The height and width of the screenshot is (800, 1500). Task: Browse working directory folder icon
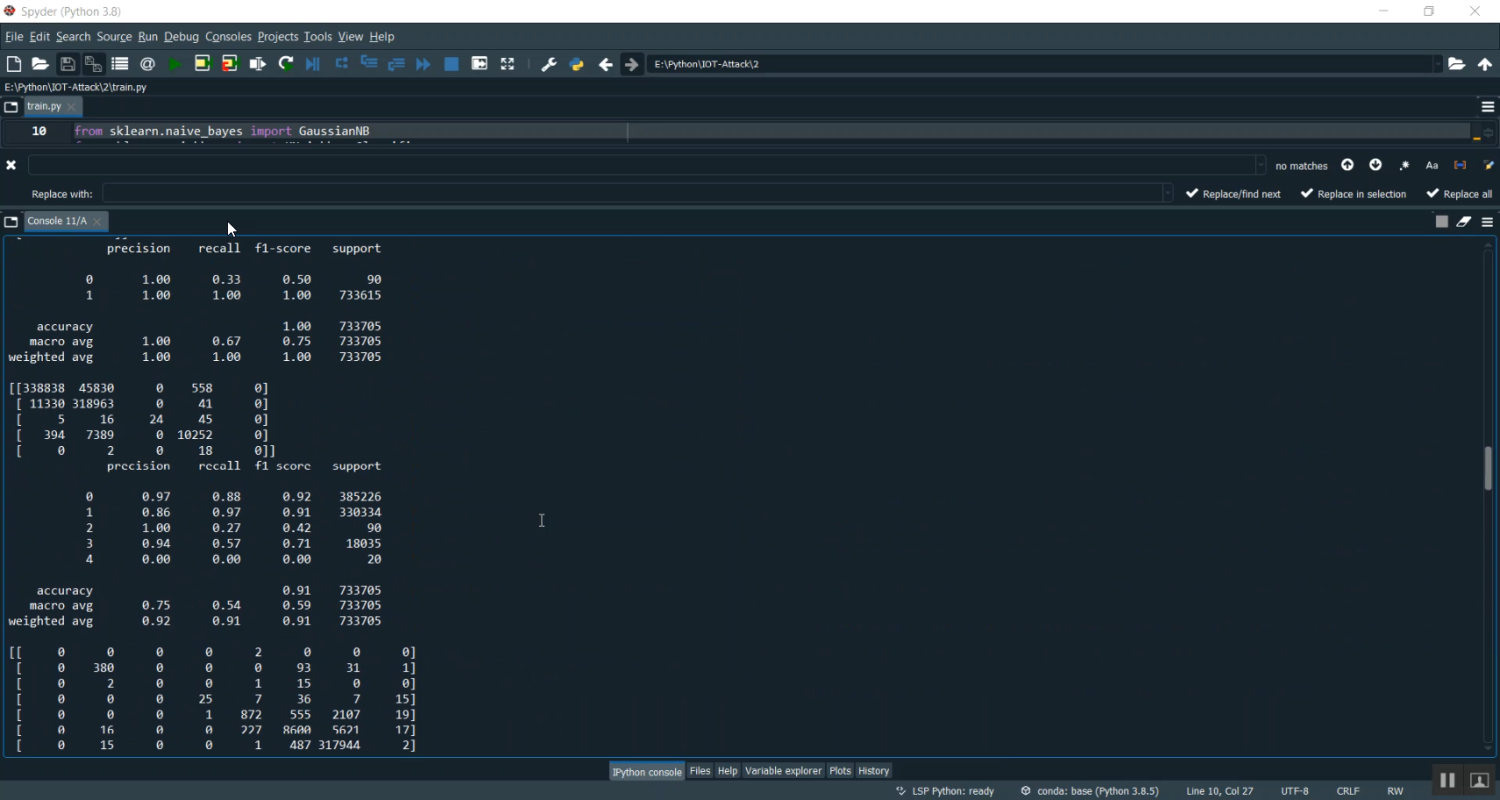(1457, 64)
